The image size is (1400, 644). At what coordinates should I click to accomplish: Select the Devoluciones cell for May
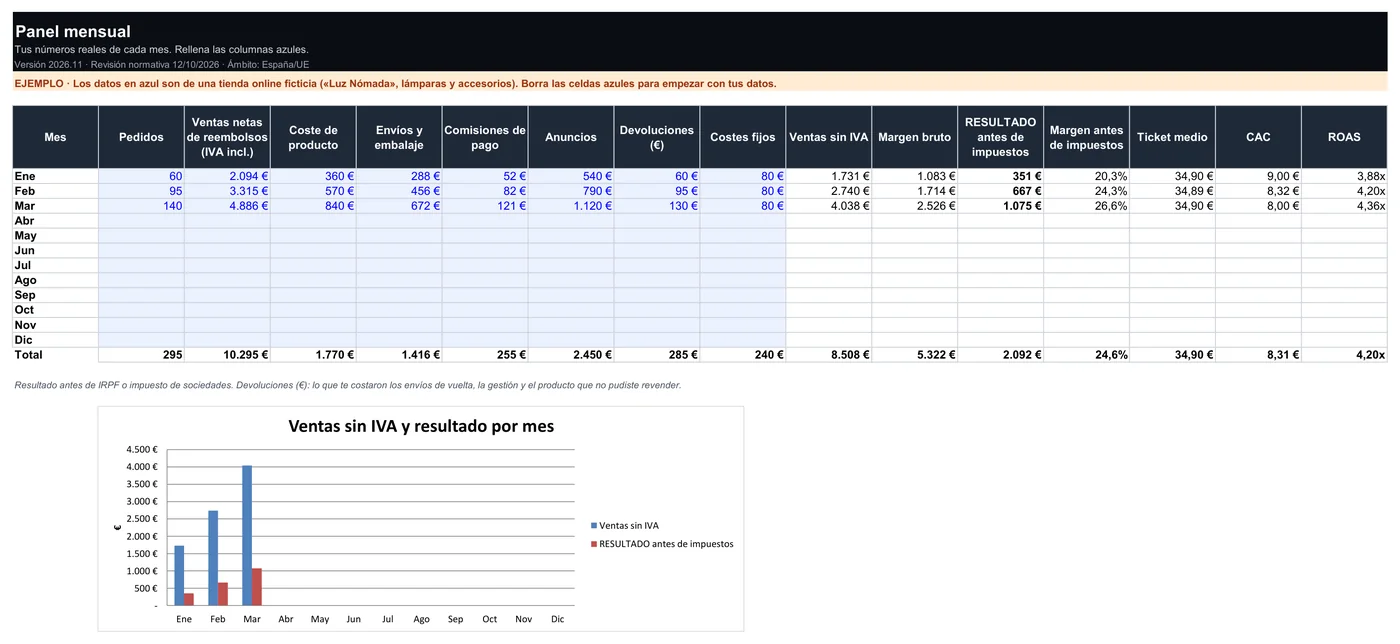tap(657, 236)
